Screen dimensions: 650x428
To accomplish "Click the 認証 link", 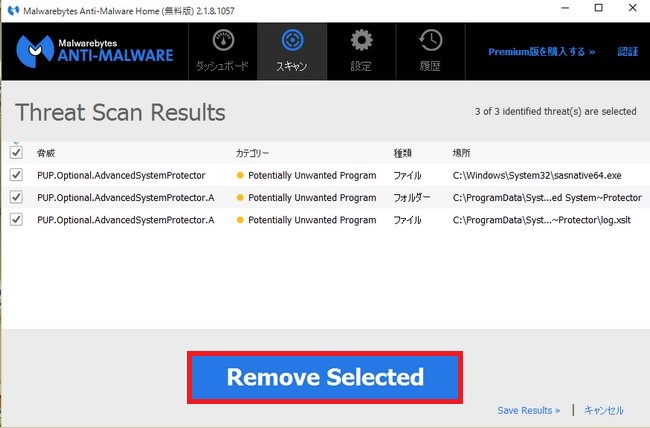I will coord(628,51).
